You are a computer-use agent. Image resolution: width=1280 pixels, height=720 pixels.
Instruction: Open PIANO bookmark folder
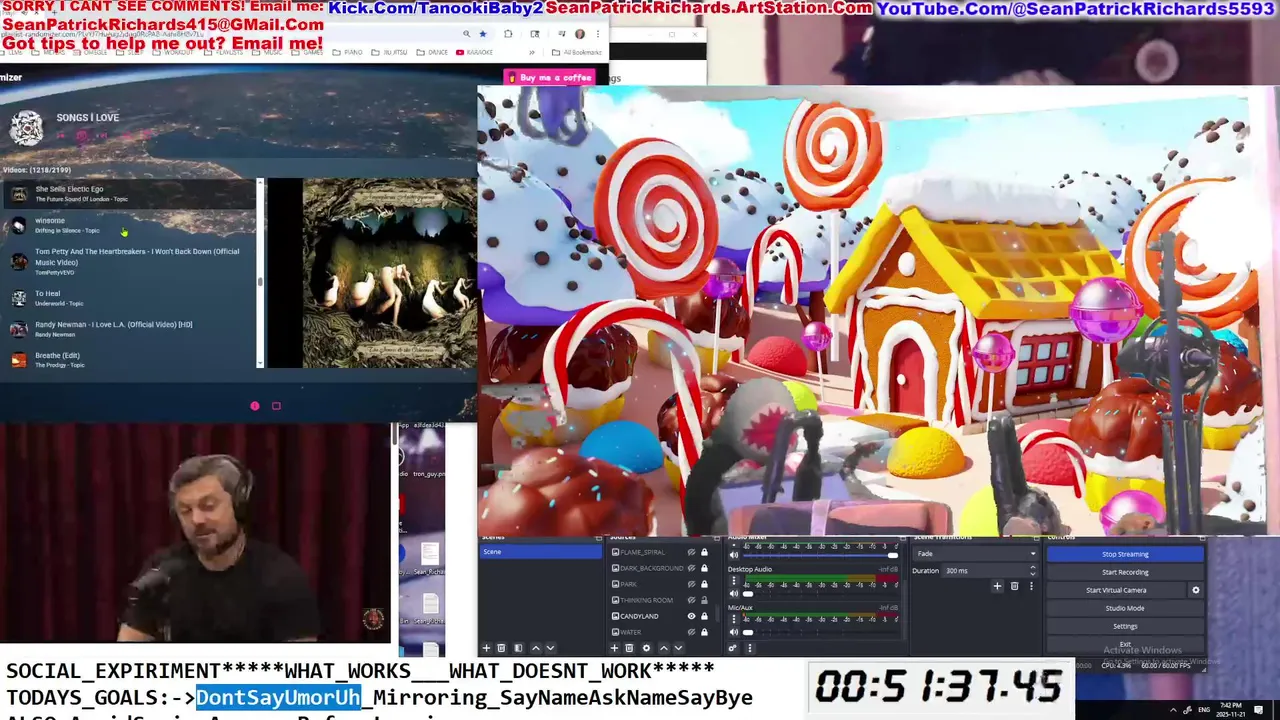[348, 52]
